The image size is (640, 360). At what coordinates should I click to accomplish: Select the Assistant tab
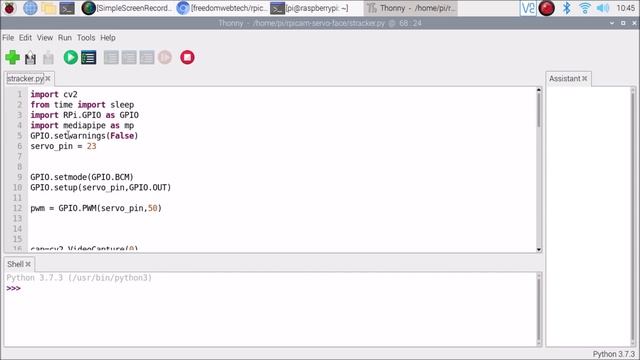tap(564, 78)
